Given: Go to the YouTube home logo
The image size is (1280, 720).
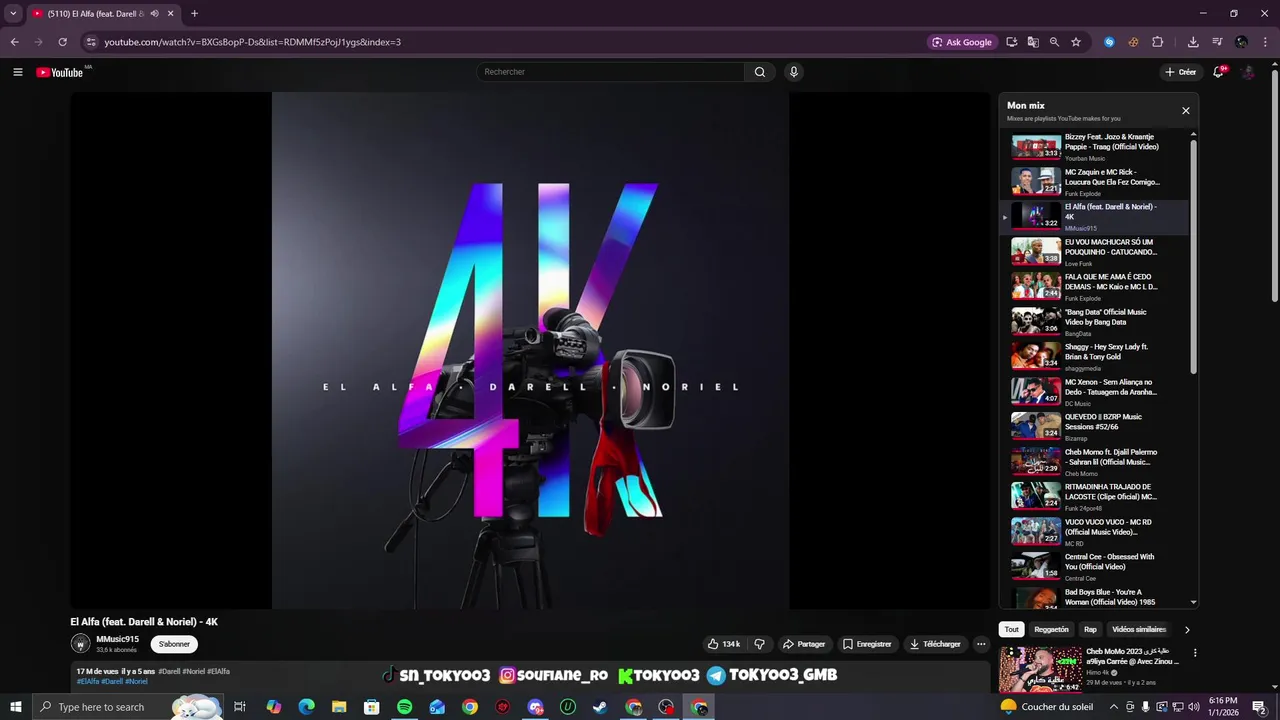Looking at the screenshot, I should [x=60, y=72].
